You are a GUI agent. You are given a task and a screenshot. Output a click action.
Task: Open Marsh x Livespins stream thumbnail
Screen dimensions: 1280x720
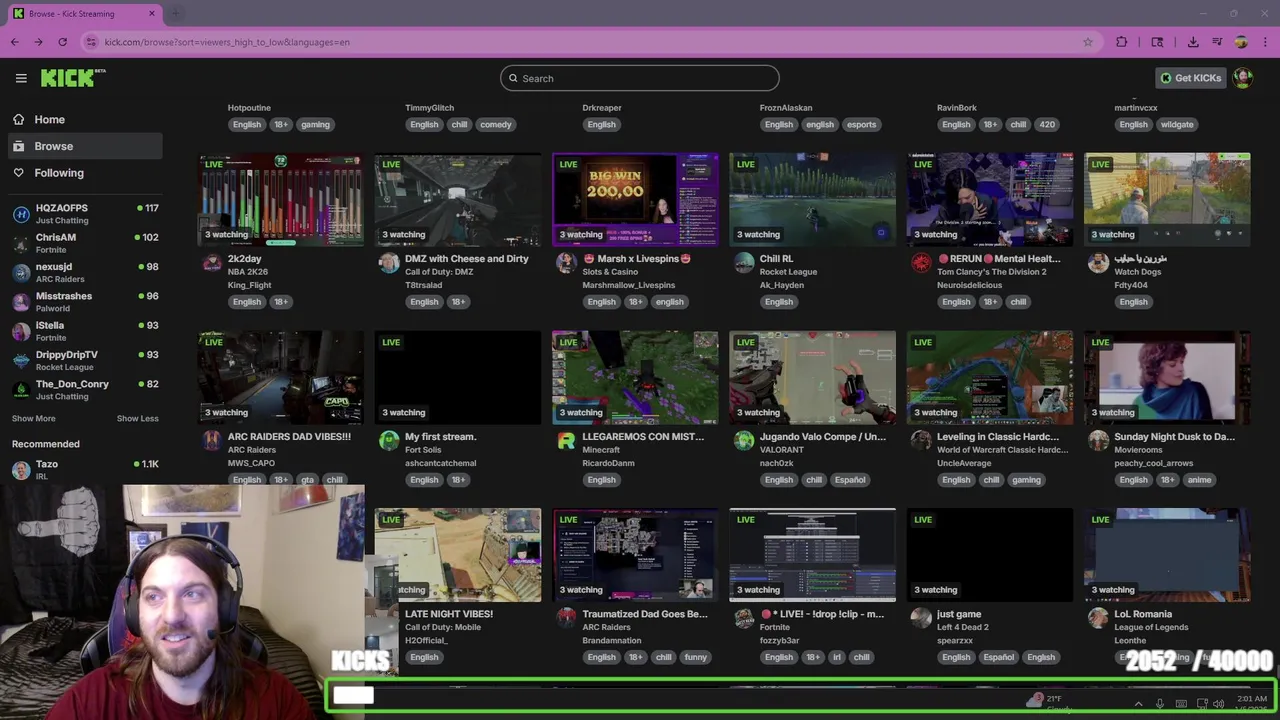tap(635, 200)
